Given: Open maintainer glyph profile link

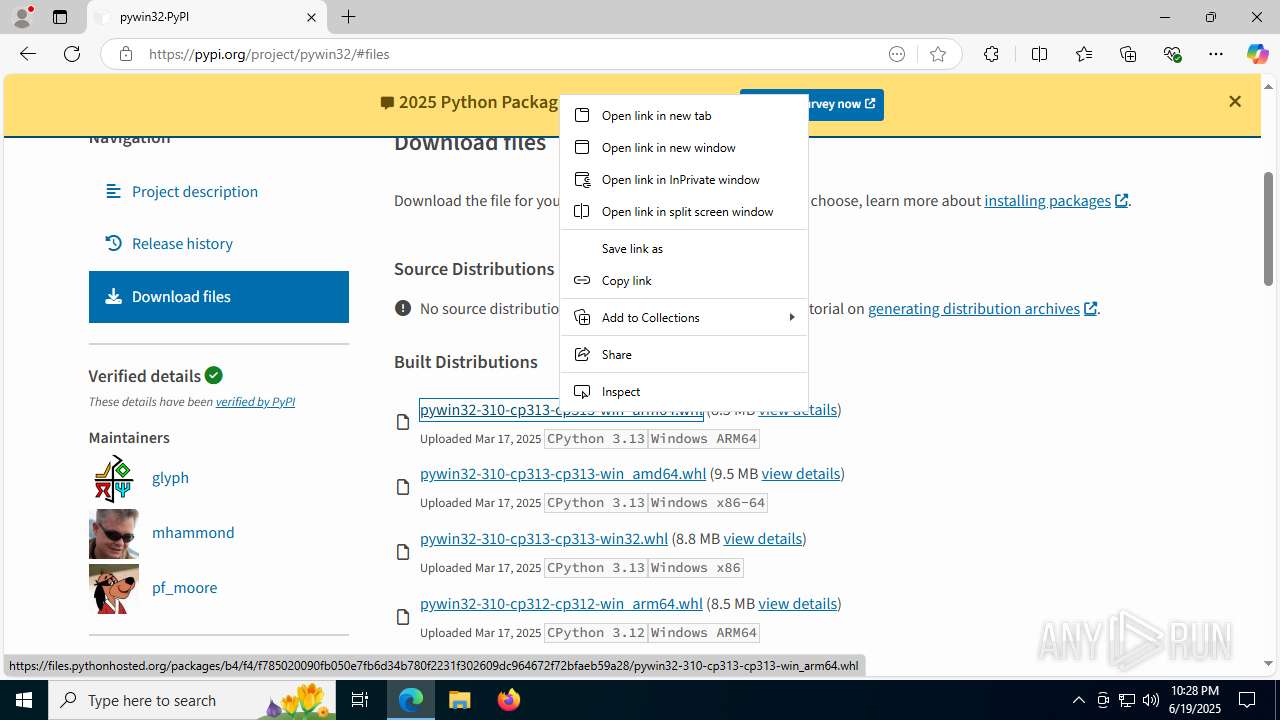Looking at the screenshot, I should 170,477.
